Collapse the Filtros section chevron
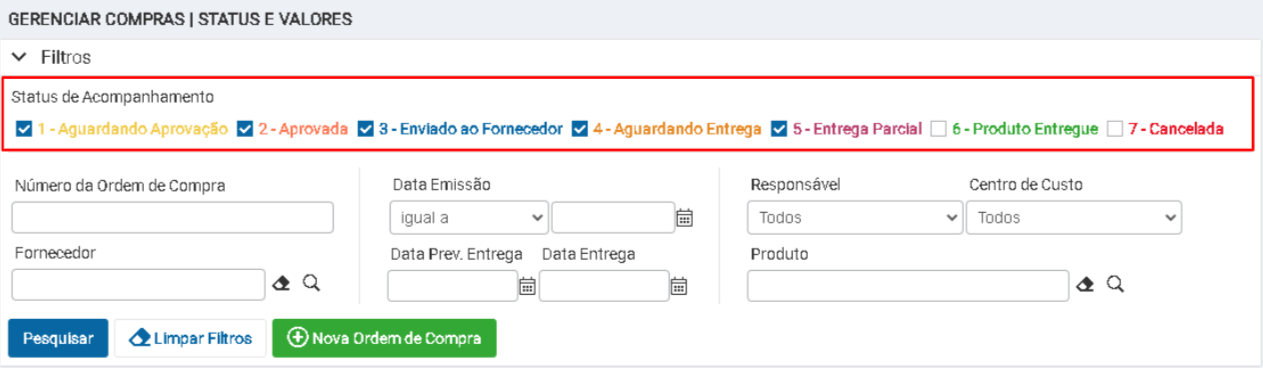 [x=18, y=58]
